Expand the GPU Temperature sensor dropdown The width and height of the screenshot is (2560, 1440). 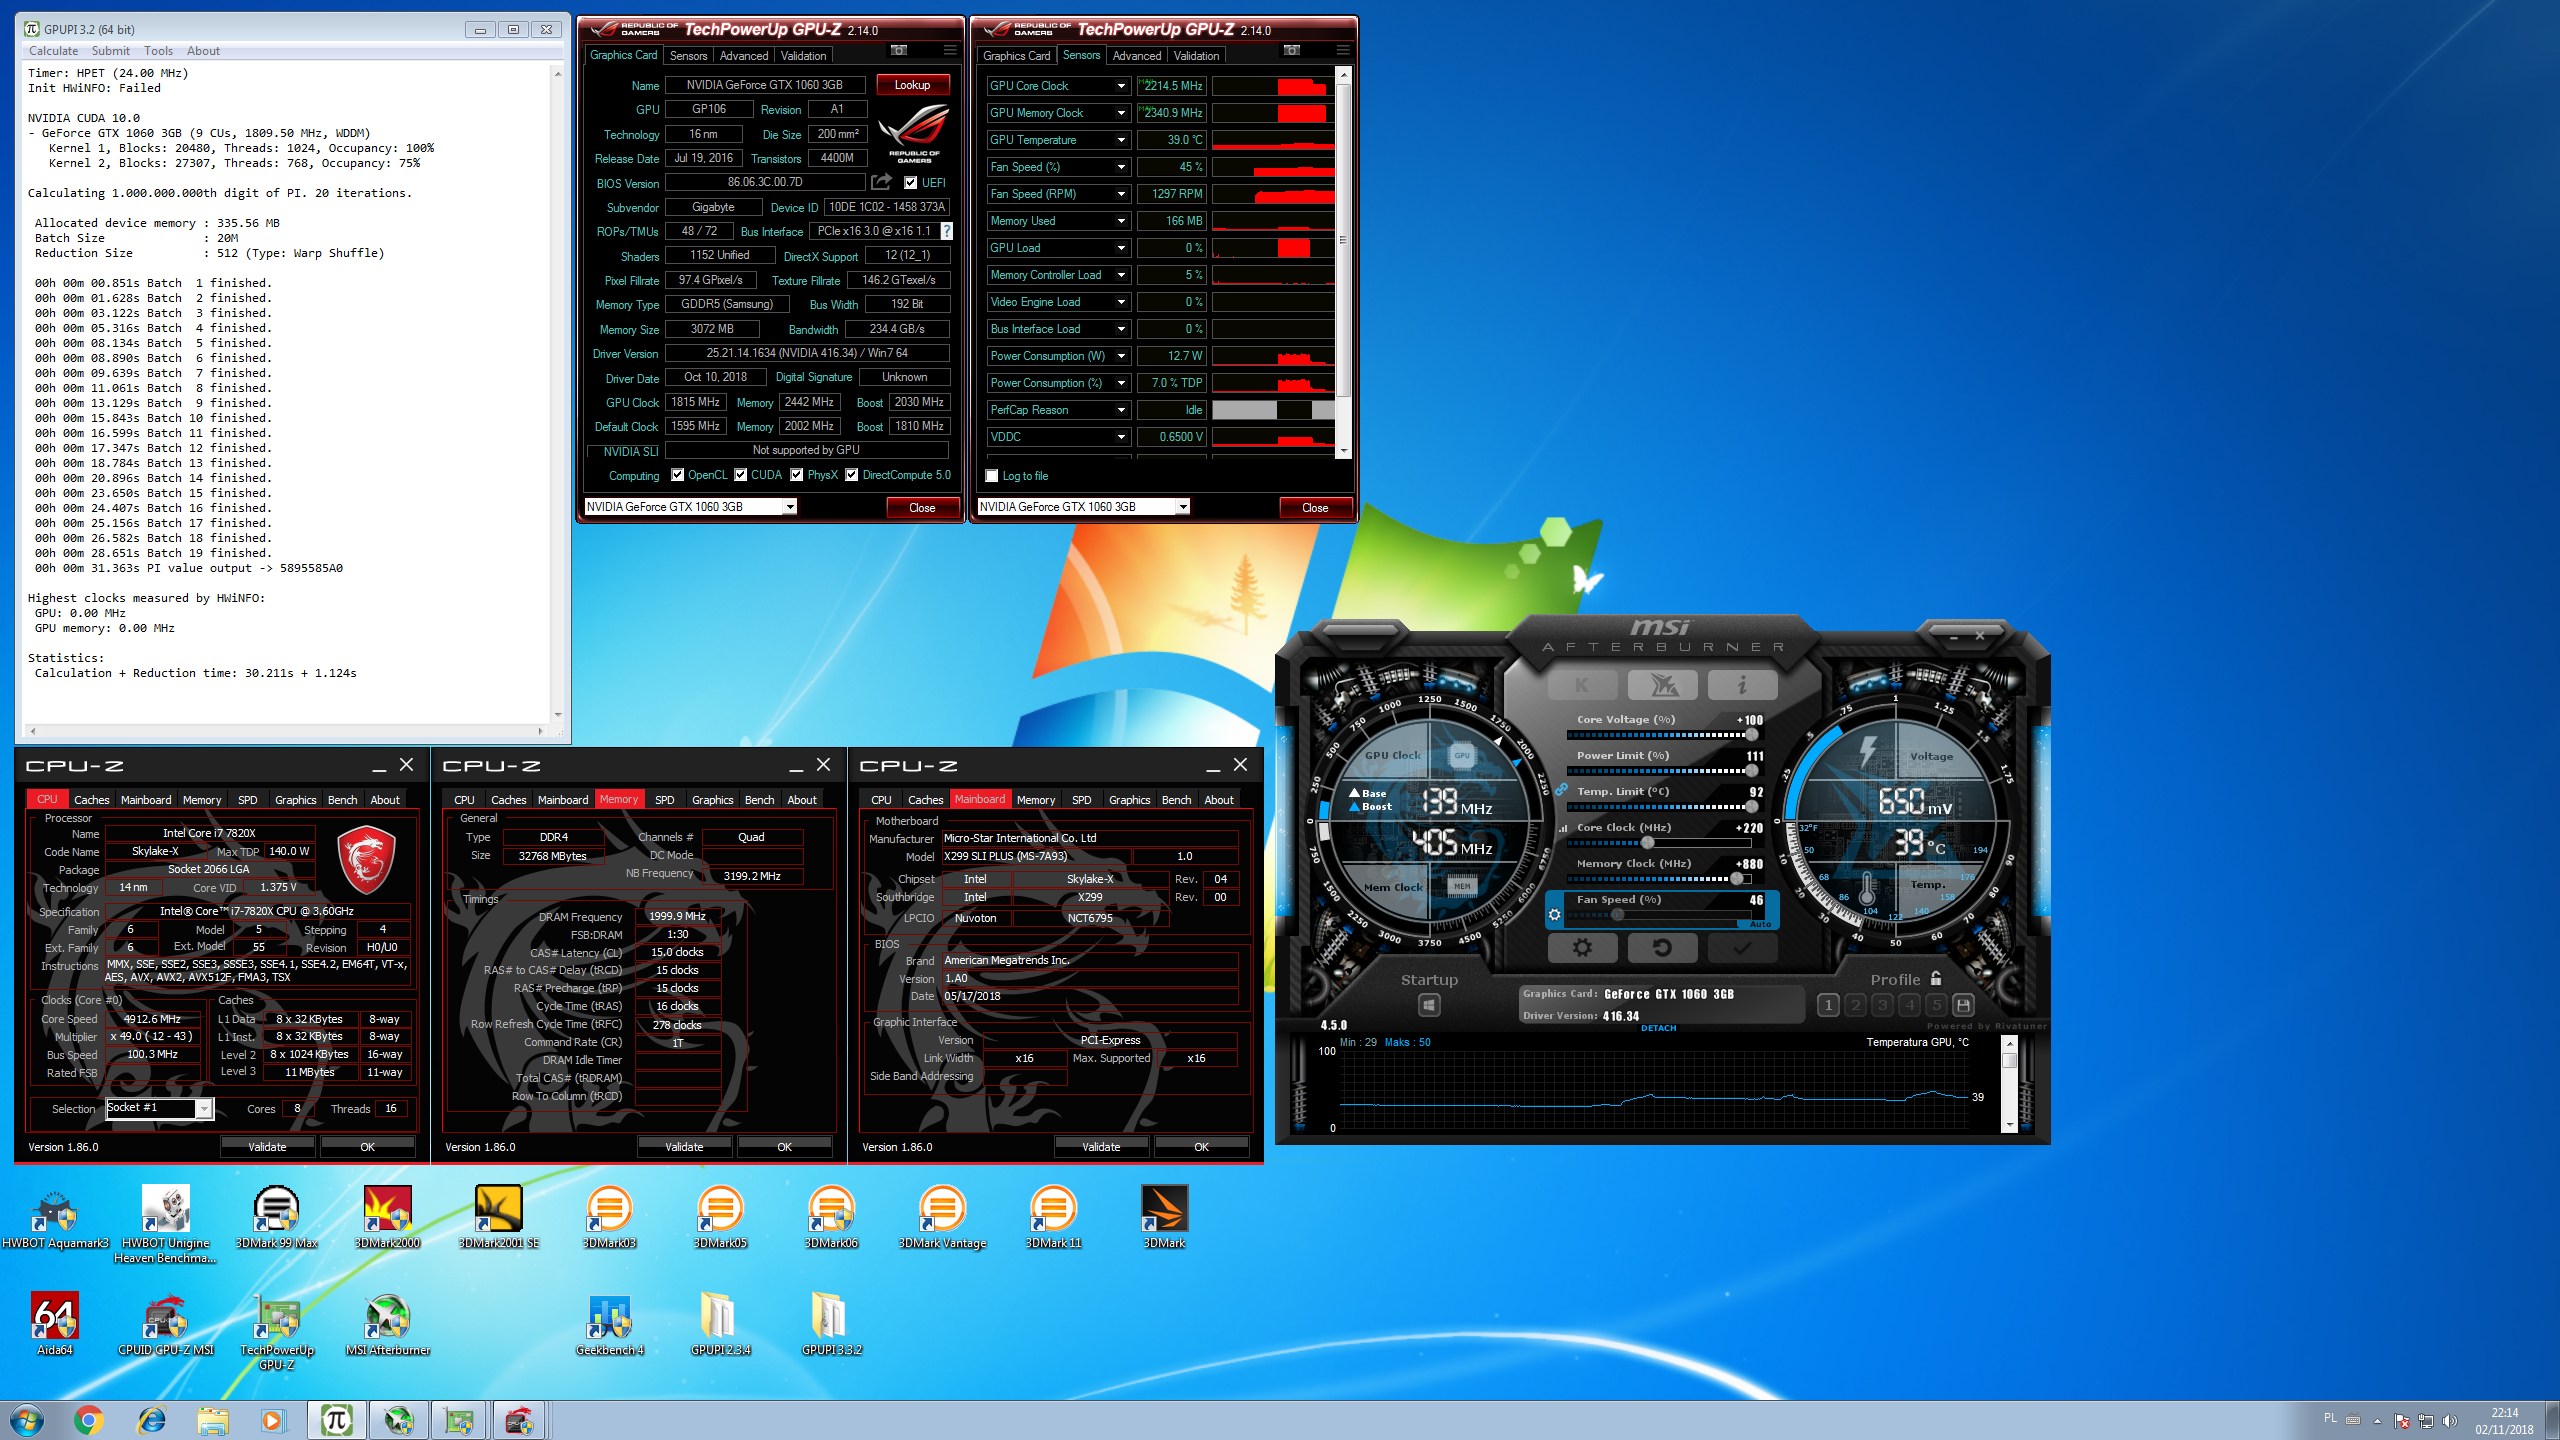[1121, 140]
